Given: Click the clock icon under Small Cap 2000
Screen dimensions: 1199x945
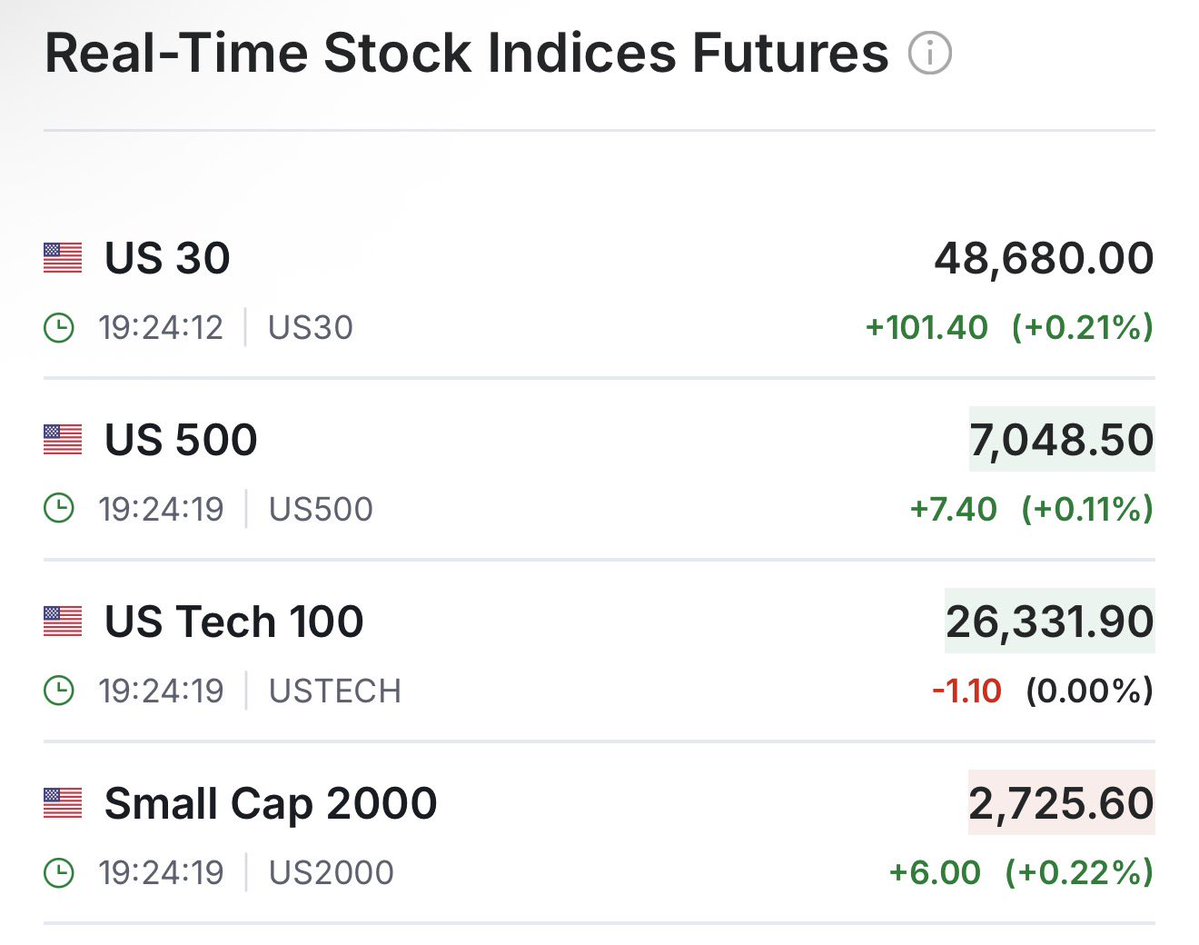Looking at the screenshot, I should [59, 872].
